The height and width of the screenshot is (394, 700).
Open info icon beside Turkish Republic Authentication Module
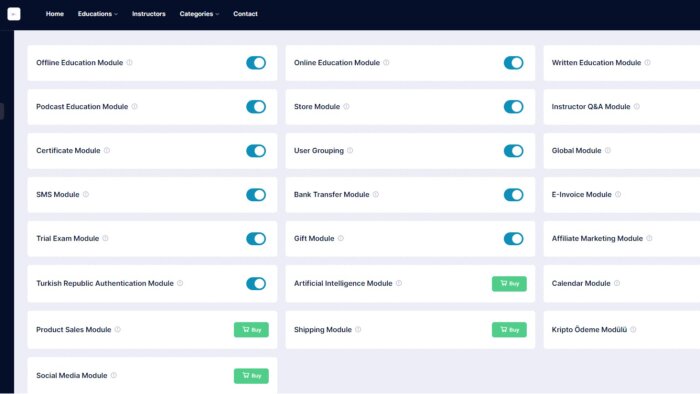coord(180,283)
